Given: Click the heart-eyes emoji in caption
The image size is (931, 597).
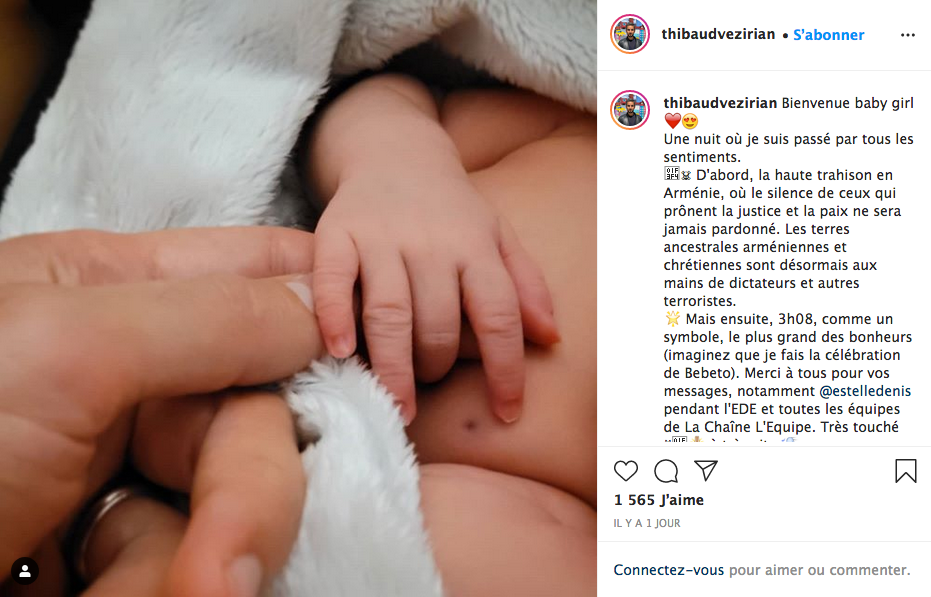Looking at the screenshot, I should pyautogui.click(x=690, y=122).
